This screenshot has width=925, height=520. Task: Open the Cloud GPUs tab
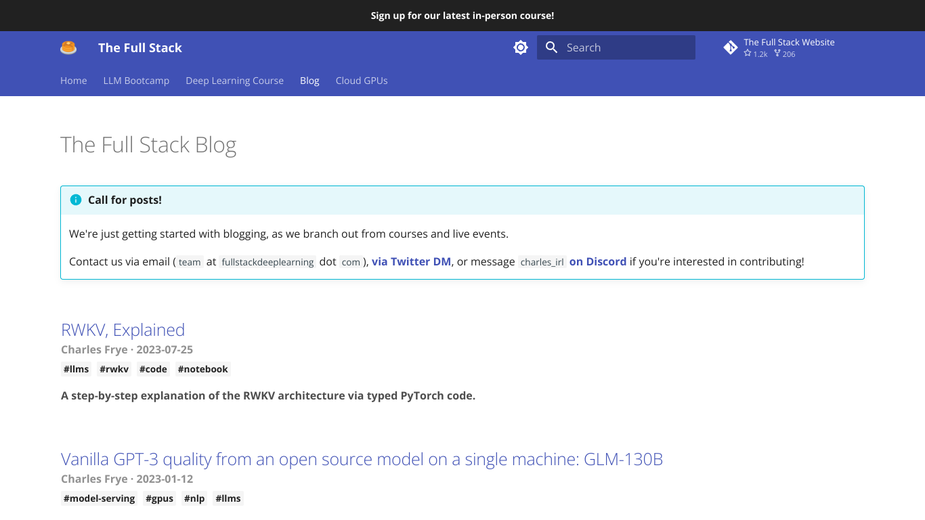[362, 80]
